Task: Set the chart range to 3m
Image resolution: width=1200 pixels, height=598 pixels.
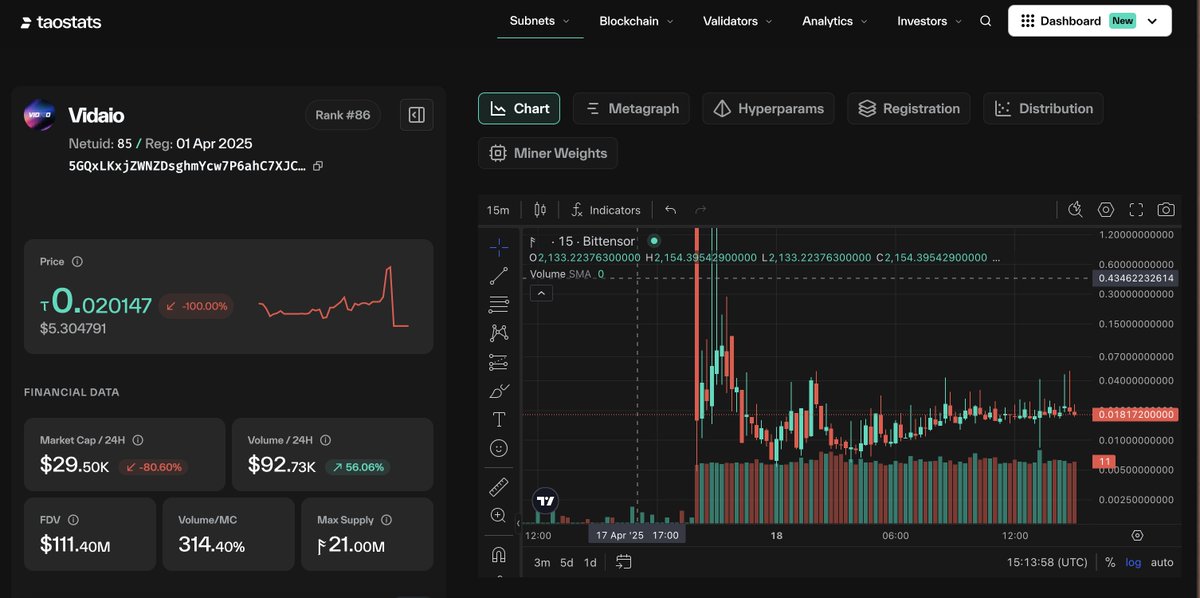Action: (542, 562)
